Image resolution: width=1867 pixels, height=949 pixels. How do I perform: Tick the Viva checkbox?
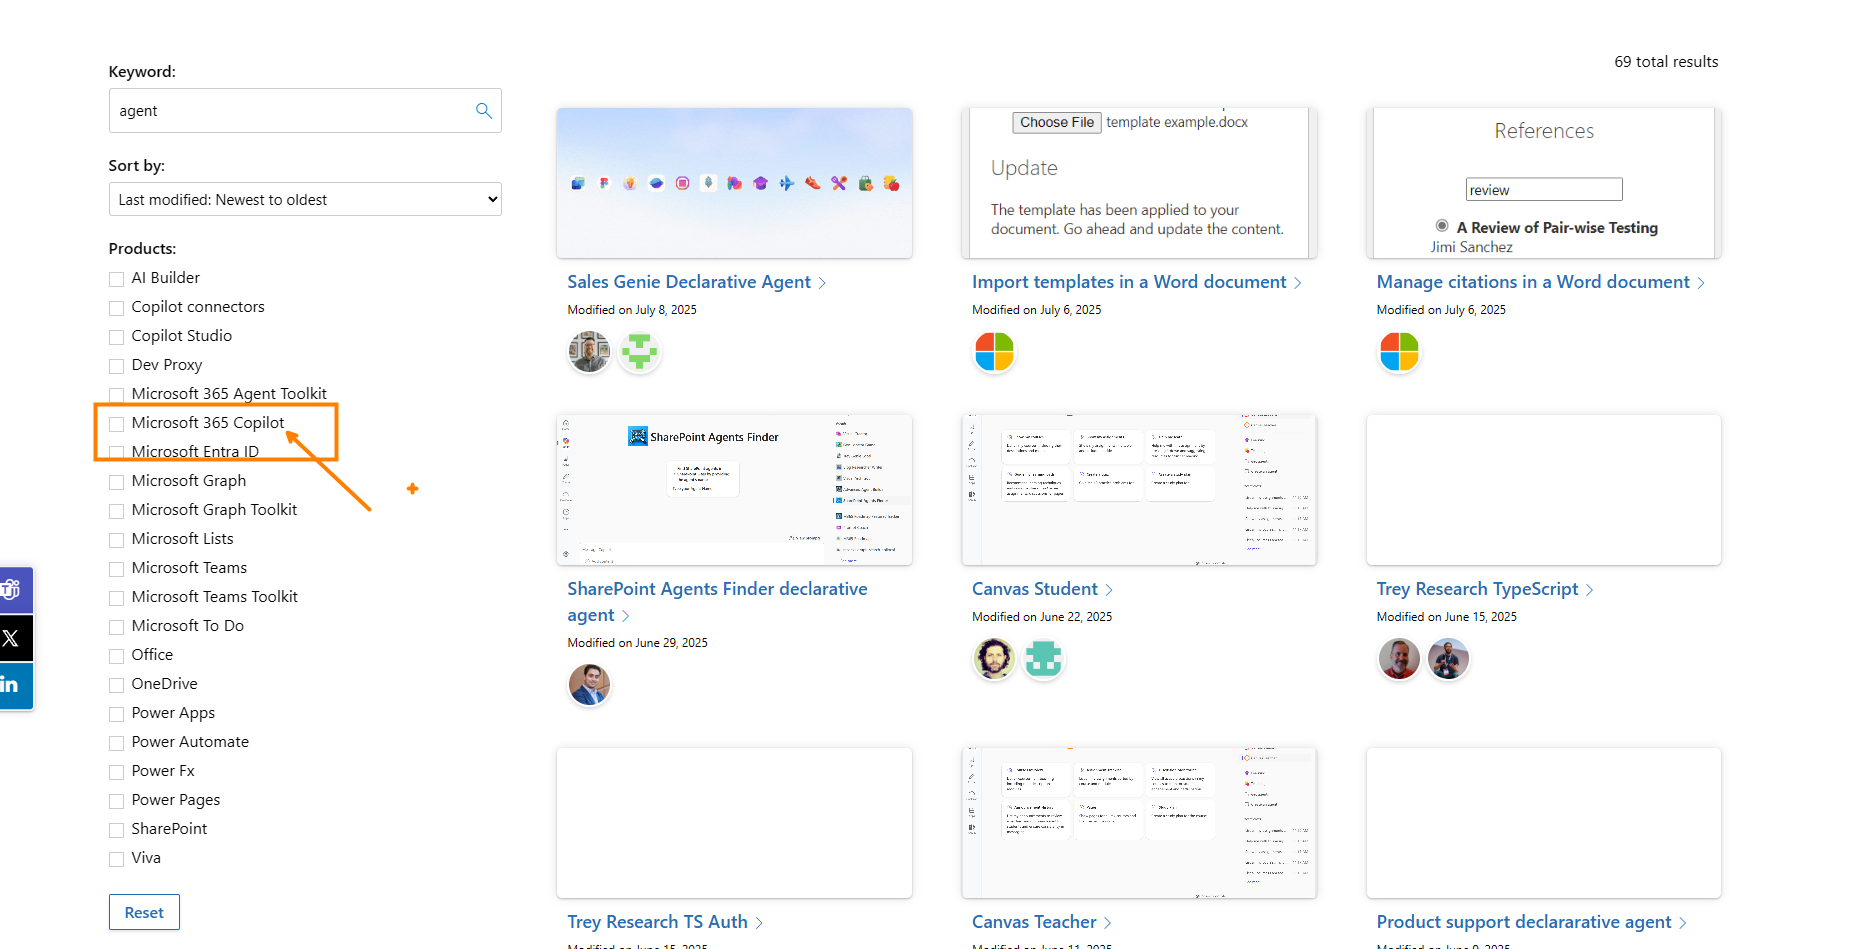pos(117,859)
